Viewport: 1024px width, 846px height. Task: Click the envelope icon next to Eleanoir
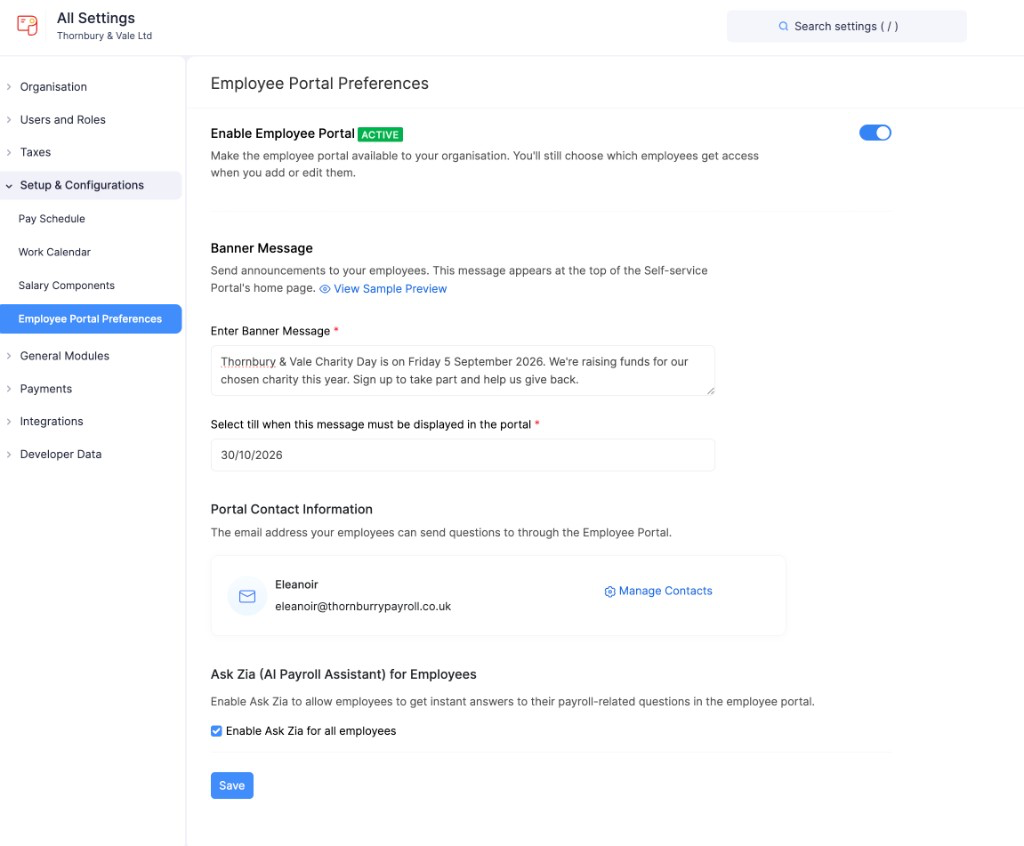coord(247,596)
